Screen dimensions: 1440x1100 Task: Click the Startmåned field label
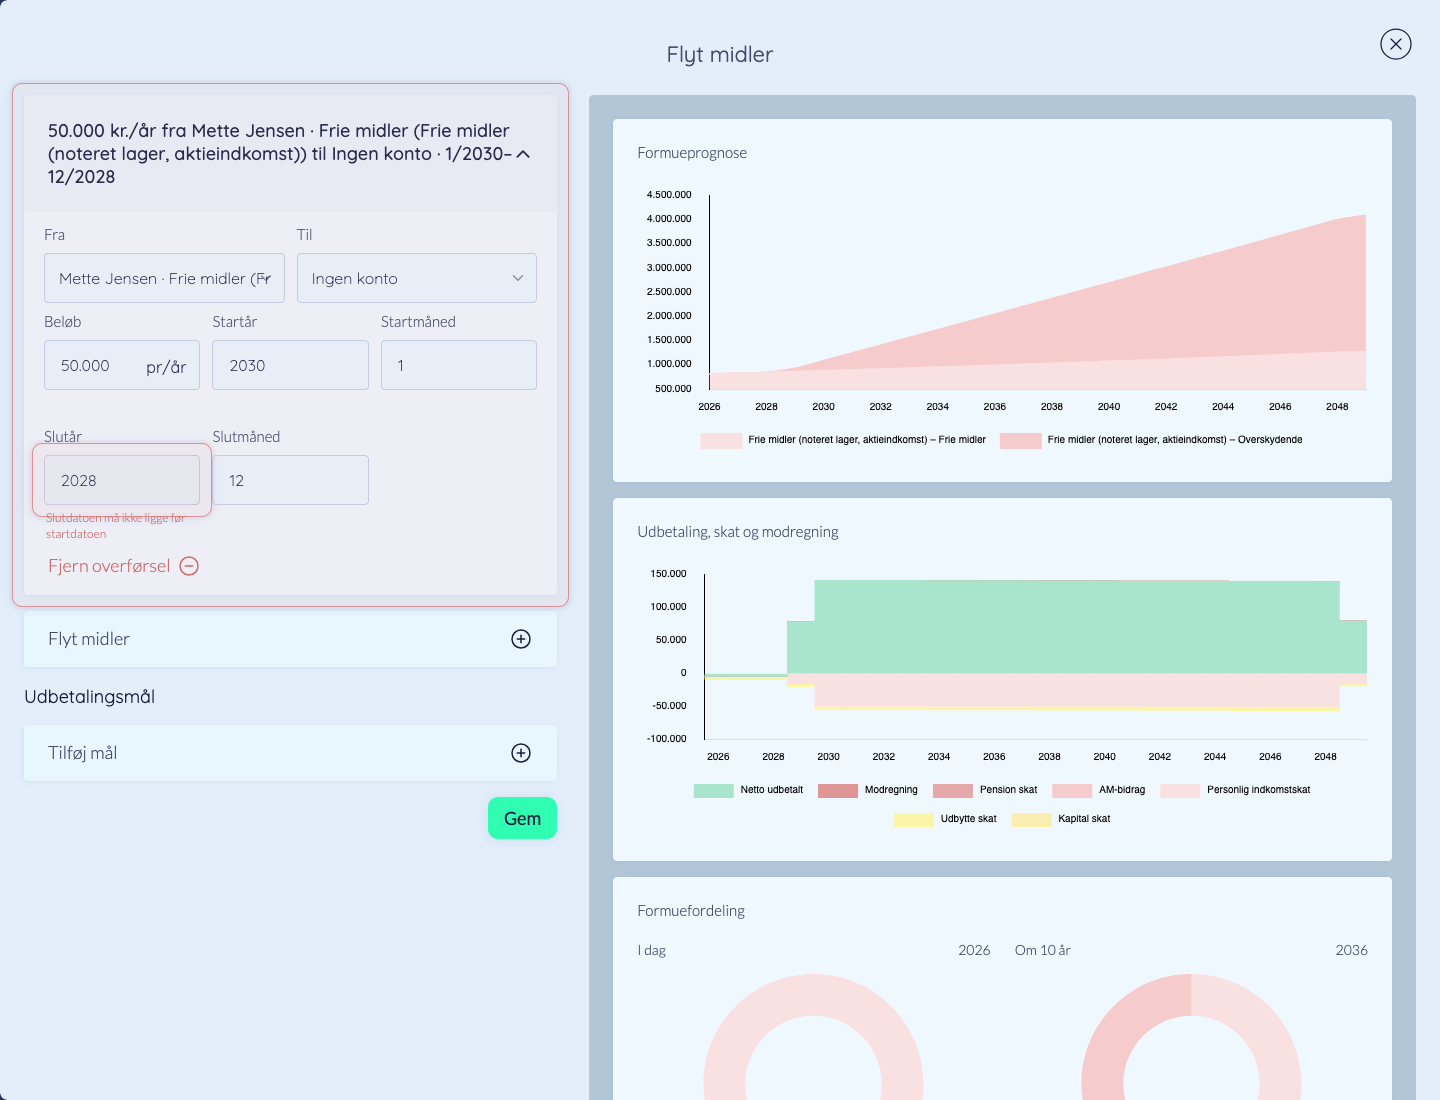tap(418, 322)
